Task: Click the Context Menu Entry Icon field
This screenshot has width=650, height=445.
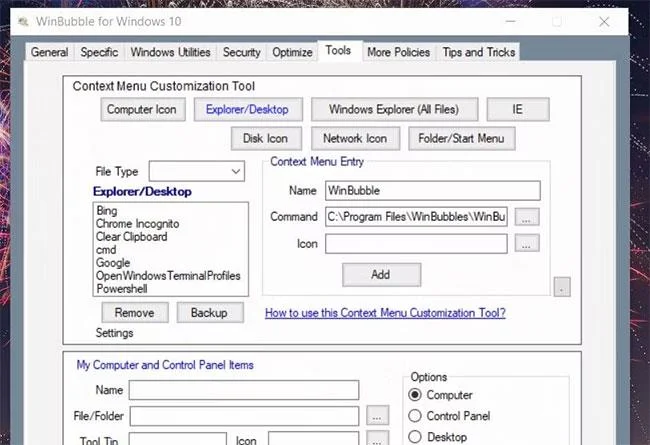Action: 416,243
